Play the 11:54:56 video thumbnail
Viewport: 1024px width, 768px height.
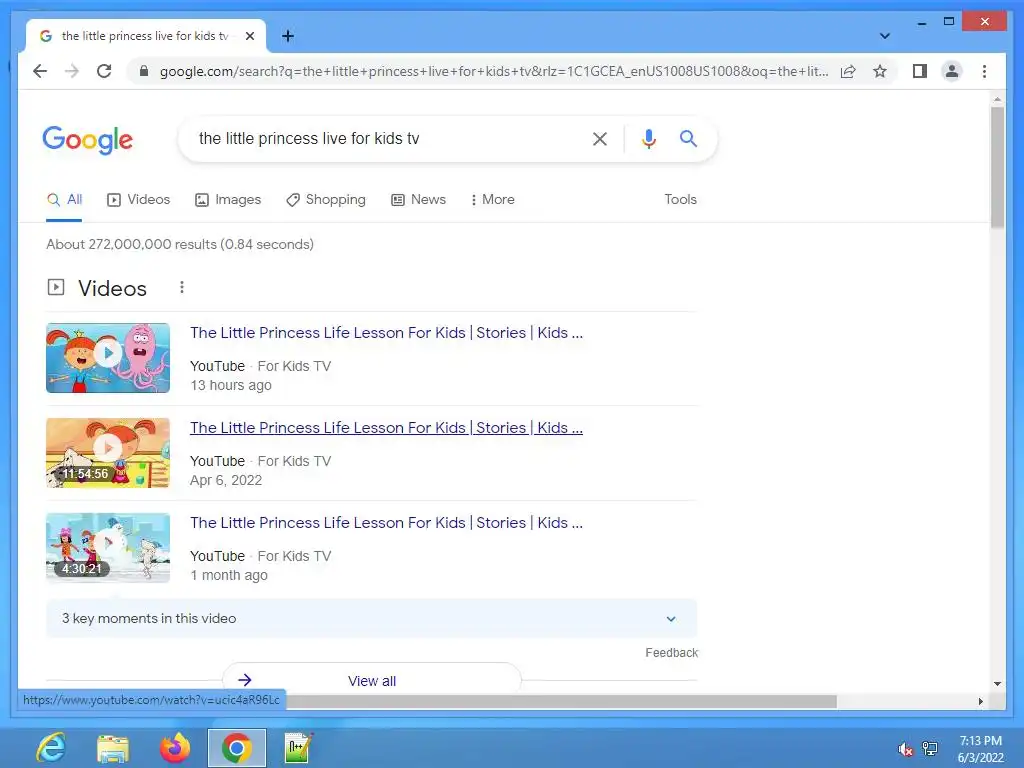click(x=108, y=453)
